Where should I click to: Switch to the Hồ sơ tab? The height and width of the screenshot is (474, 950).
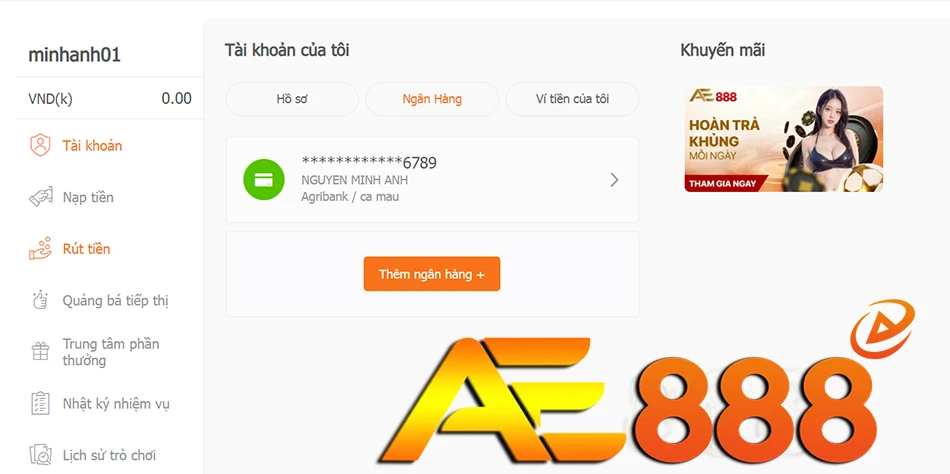pos(292,99)
